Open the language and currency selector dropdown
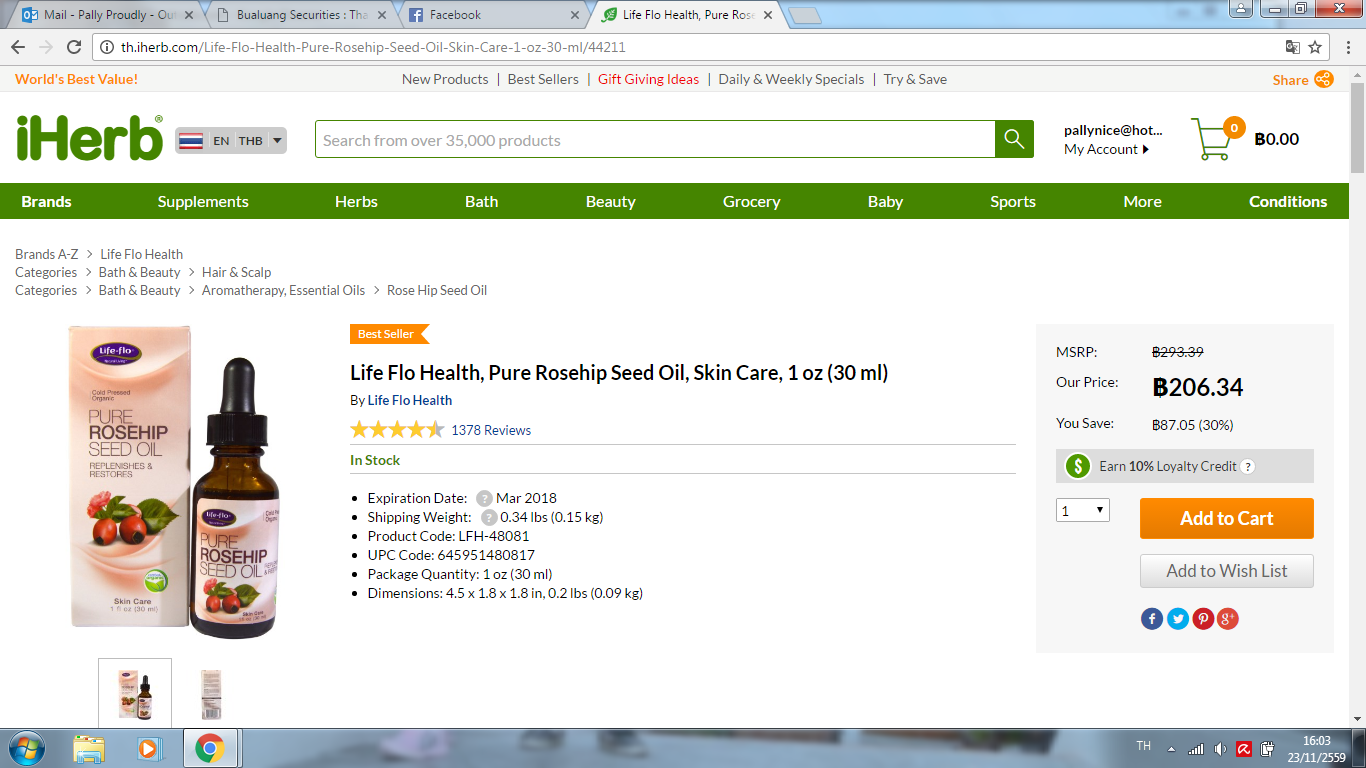1366x768 pixels. [x=231, y=141]
